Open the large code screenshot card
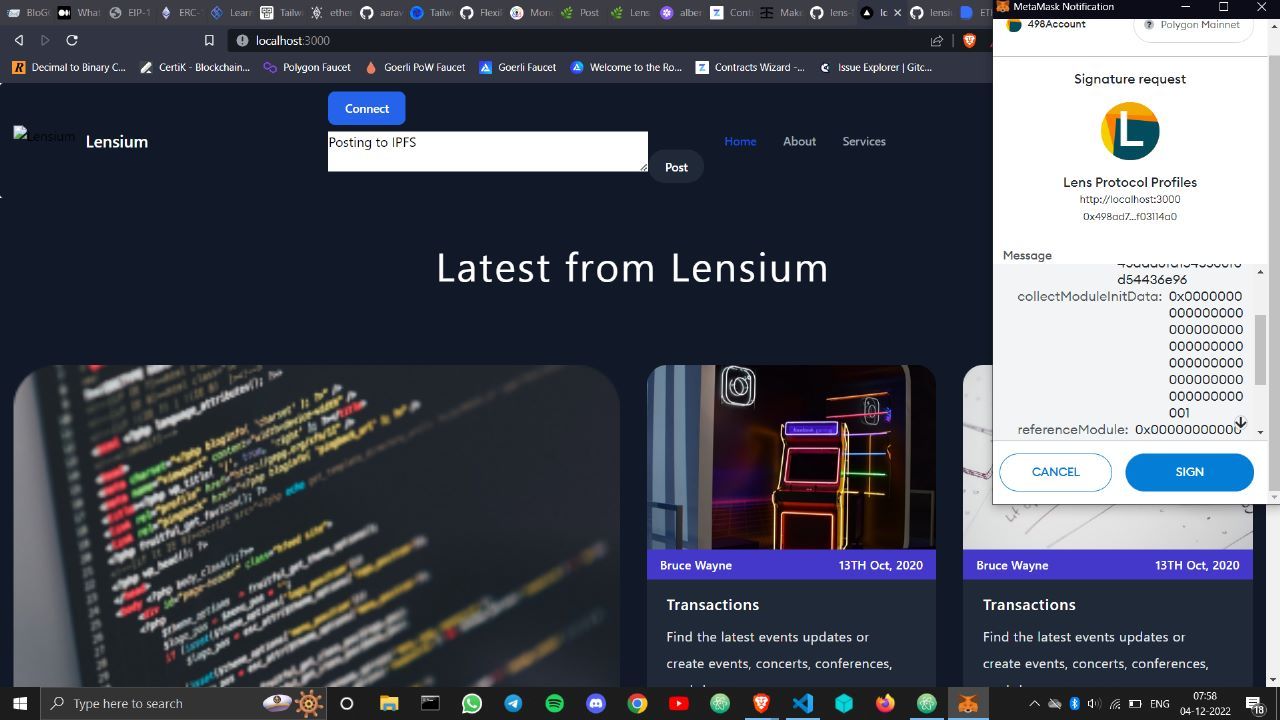This screenshot has height=720, width=1280. pos(316,526)
